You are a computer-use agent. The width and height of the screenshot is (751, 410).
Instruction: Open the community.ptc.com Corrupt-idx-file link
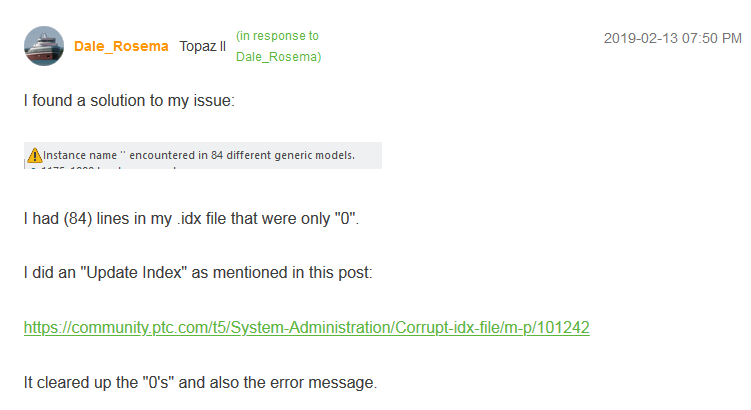pyautogui.click(x=306, y=327)
